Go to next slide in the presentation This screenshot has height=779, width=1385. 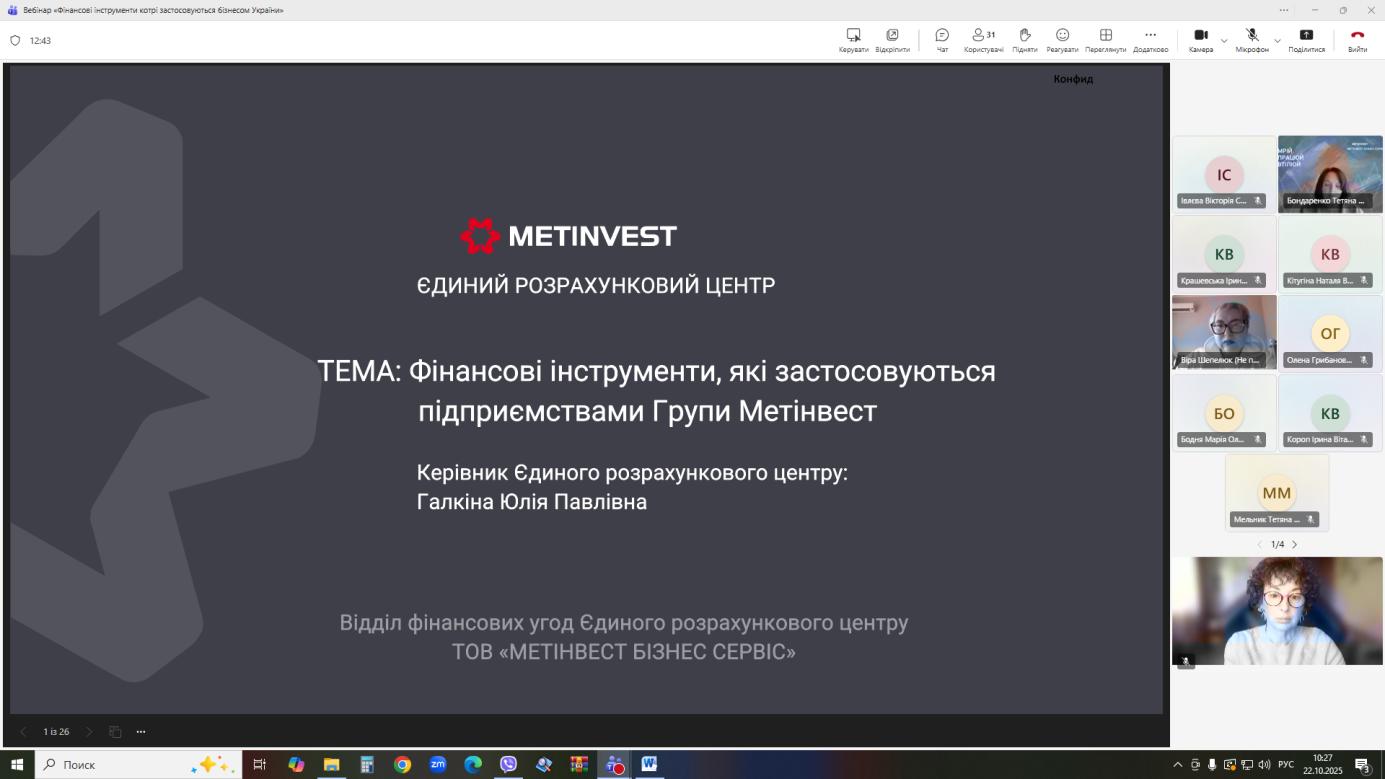(x=88, y=732)
